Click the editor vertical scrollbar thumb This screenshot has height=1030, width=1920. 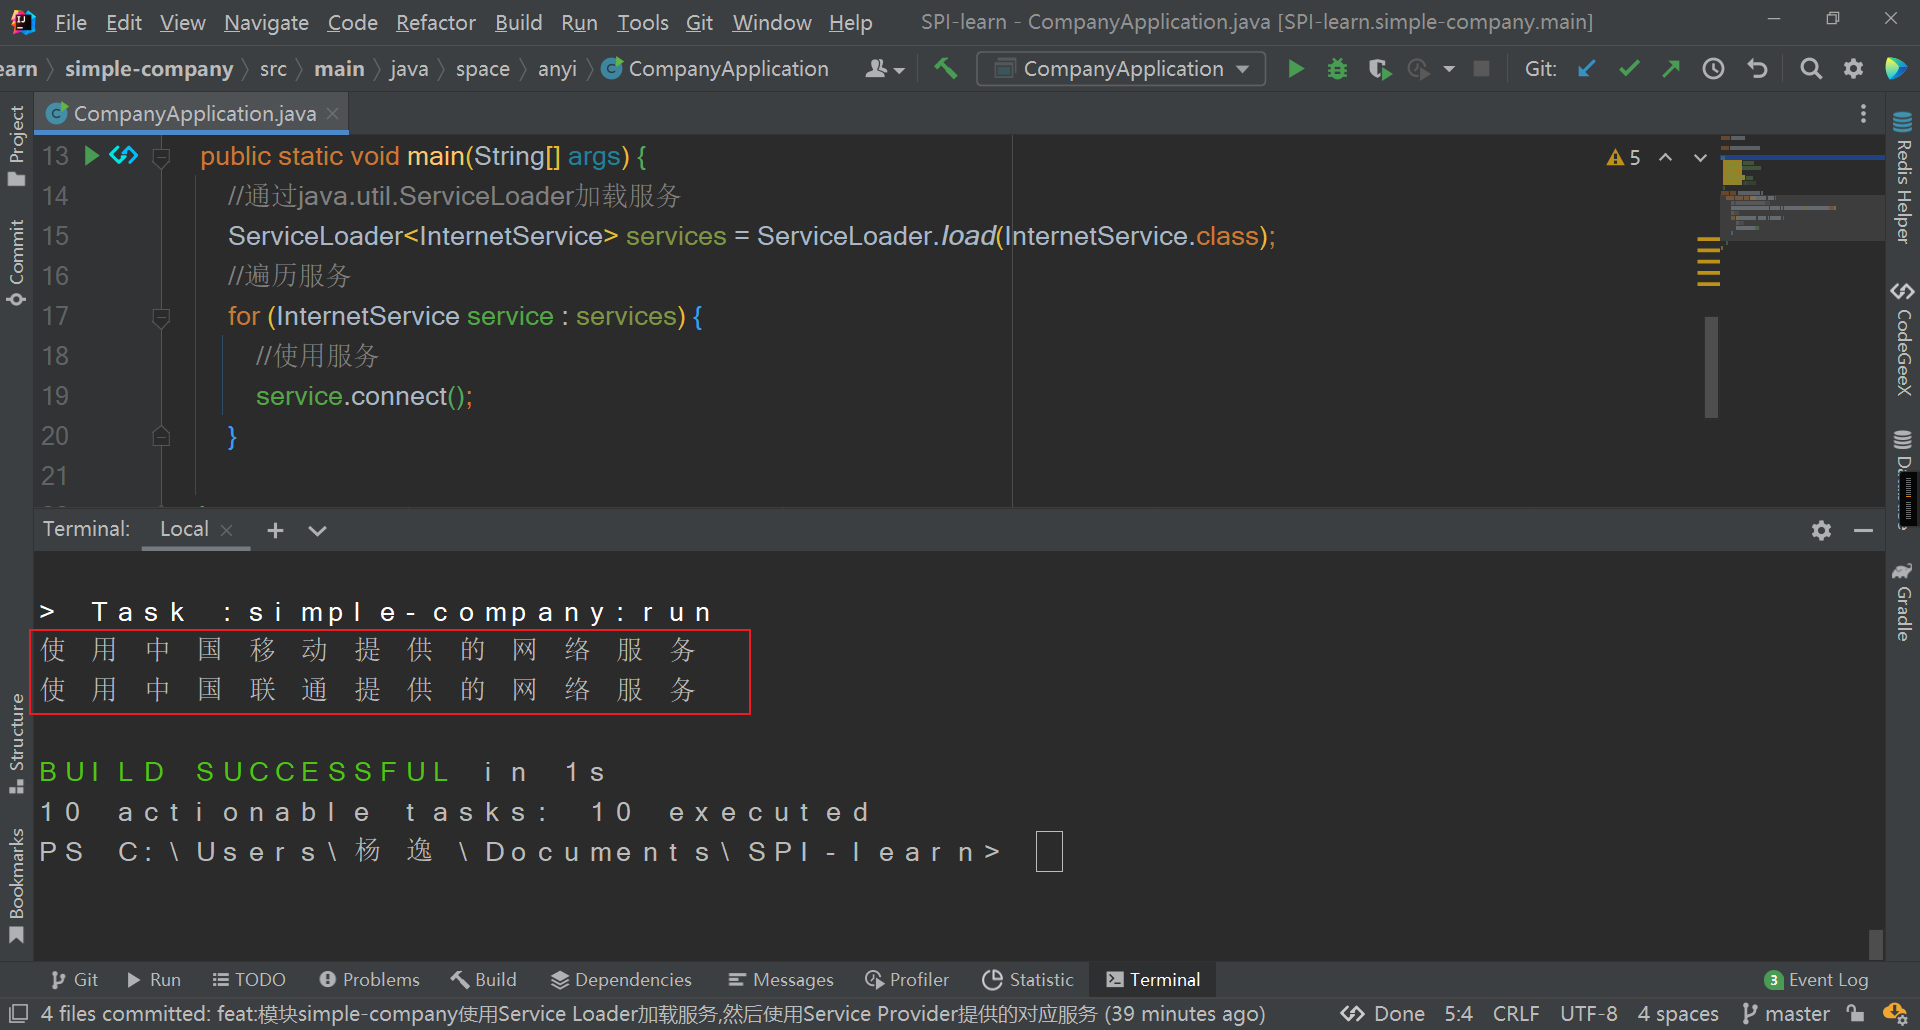pos(1711,366)
